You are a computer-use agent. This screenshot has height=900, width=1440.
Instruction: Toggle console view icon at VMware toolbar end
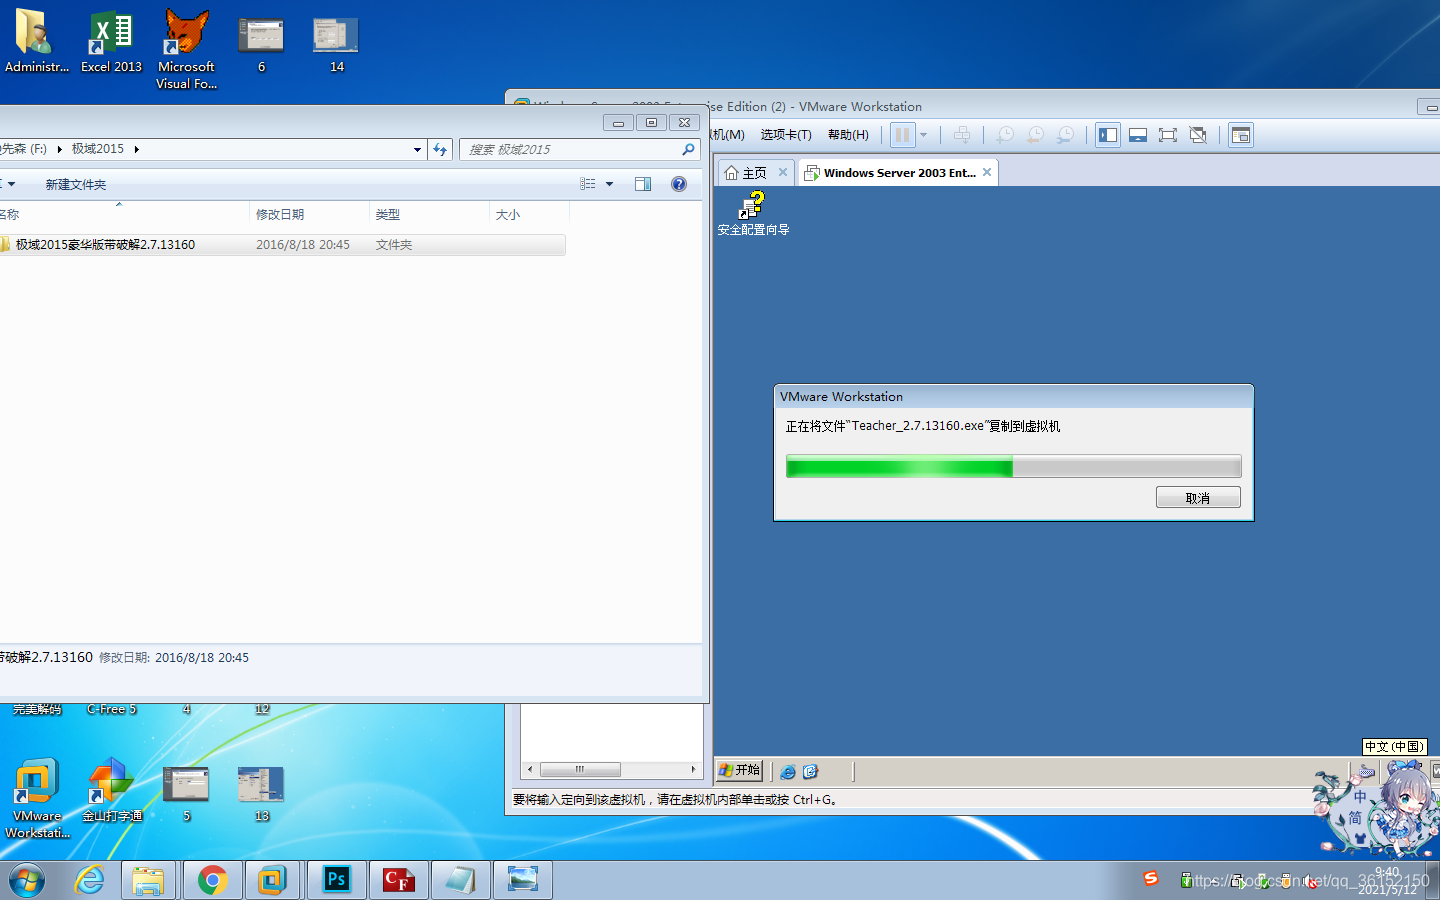[1241, 135]
